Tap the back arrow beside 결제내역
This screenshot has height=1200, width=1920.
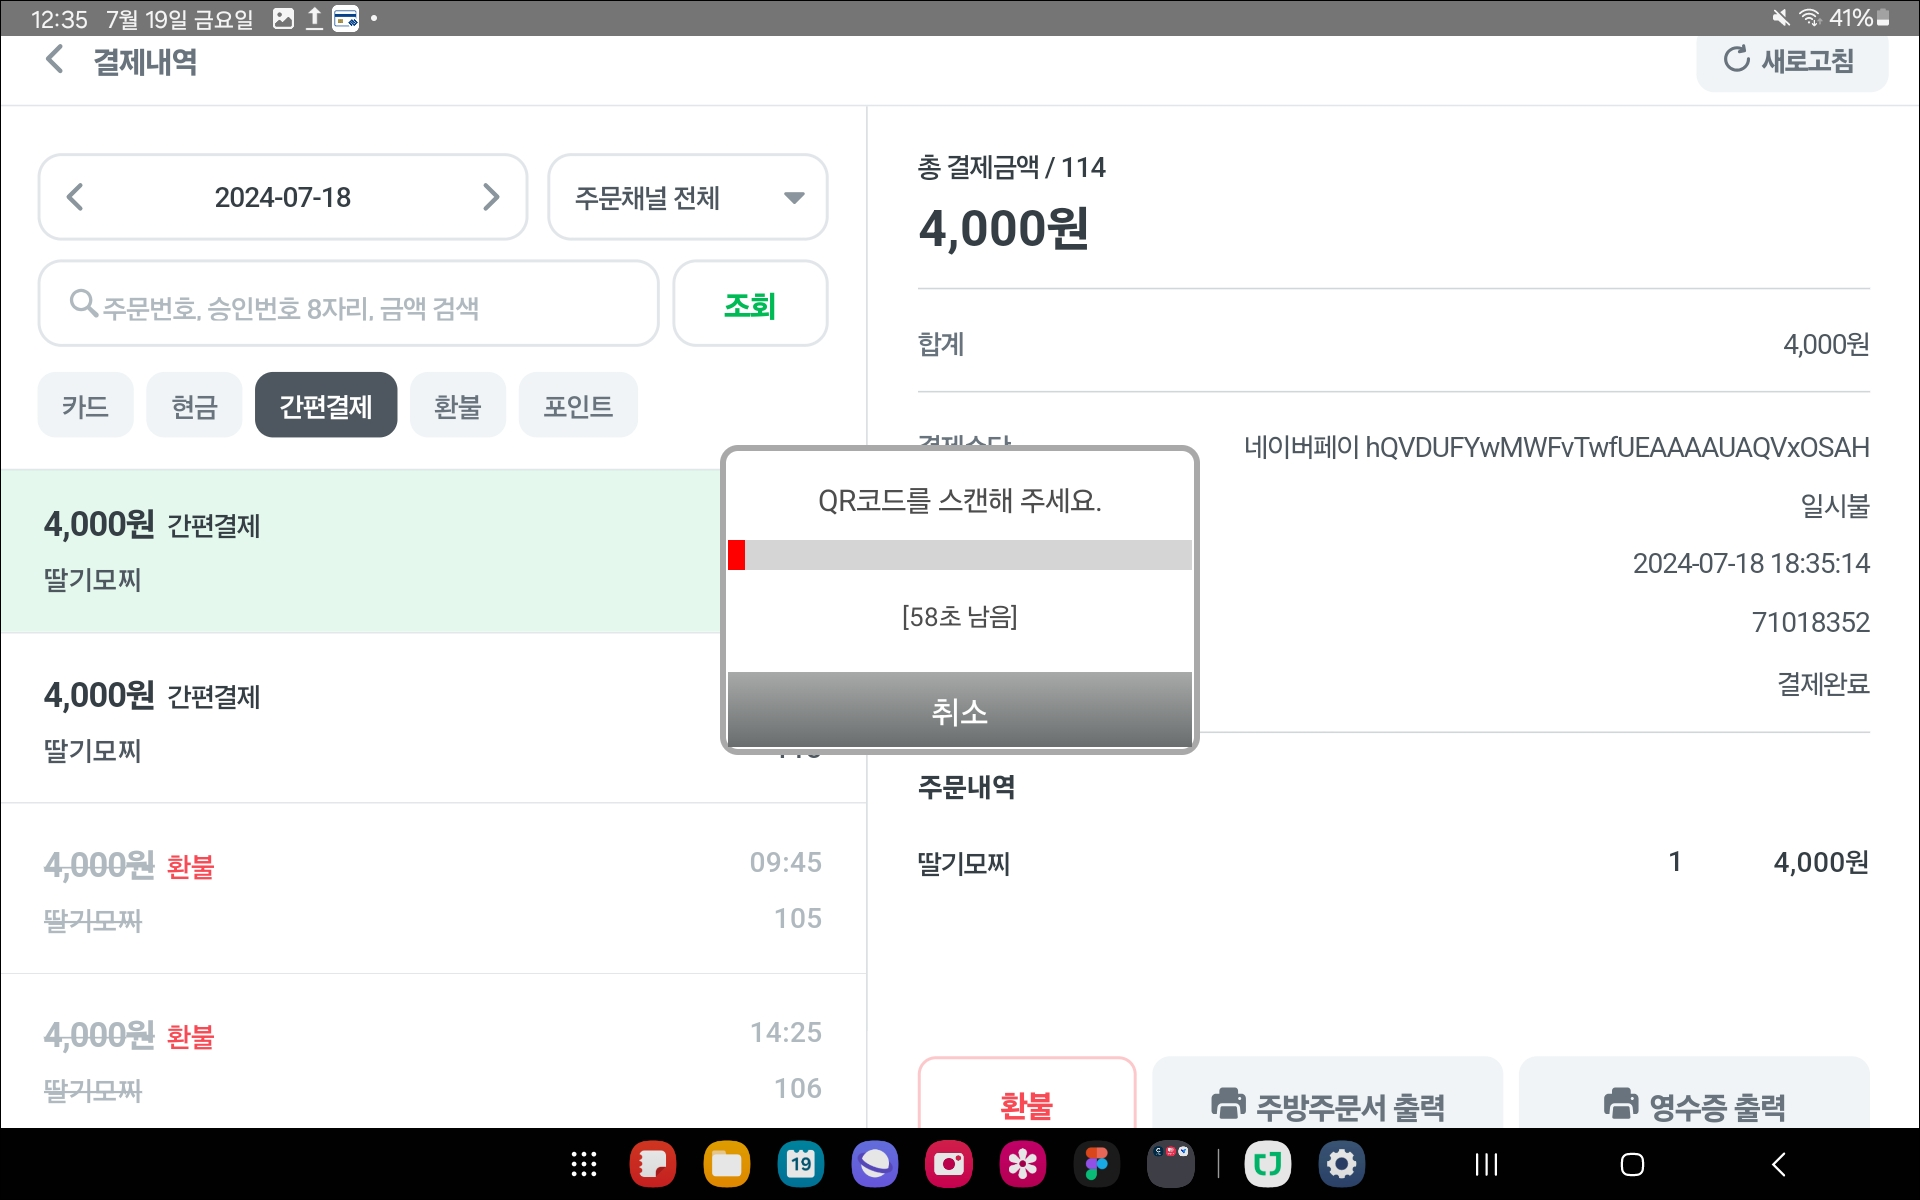point(55,60)
